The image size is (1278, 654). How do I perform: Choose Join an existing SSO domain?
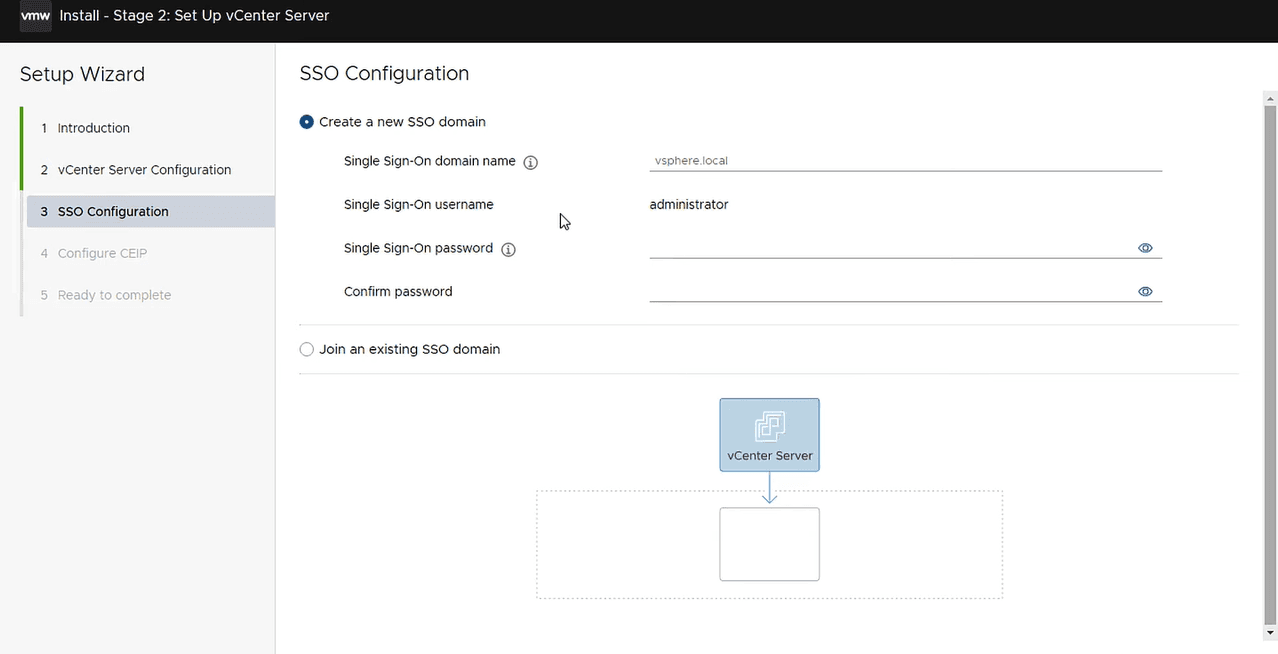pyautogui.click(x=307, y=350)
